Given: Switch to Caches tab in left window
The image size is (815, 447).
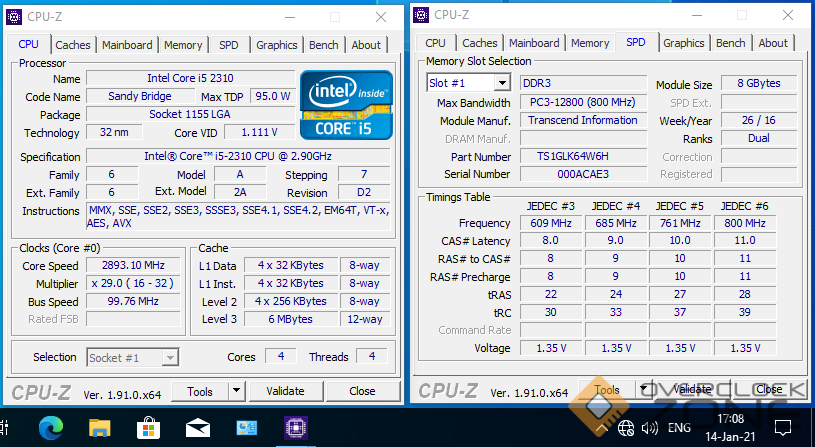Looking at the screenshot, I should (x=73, y=45).
